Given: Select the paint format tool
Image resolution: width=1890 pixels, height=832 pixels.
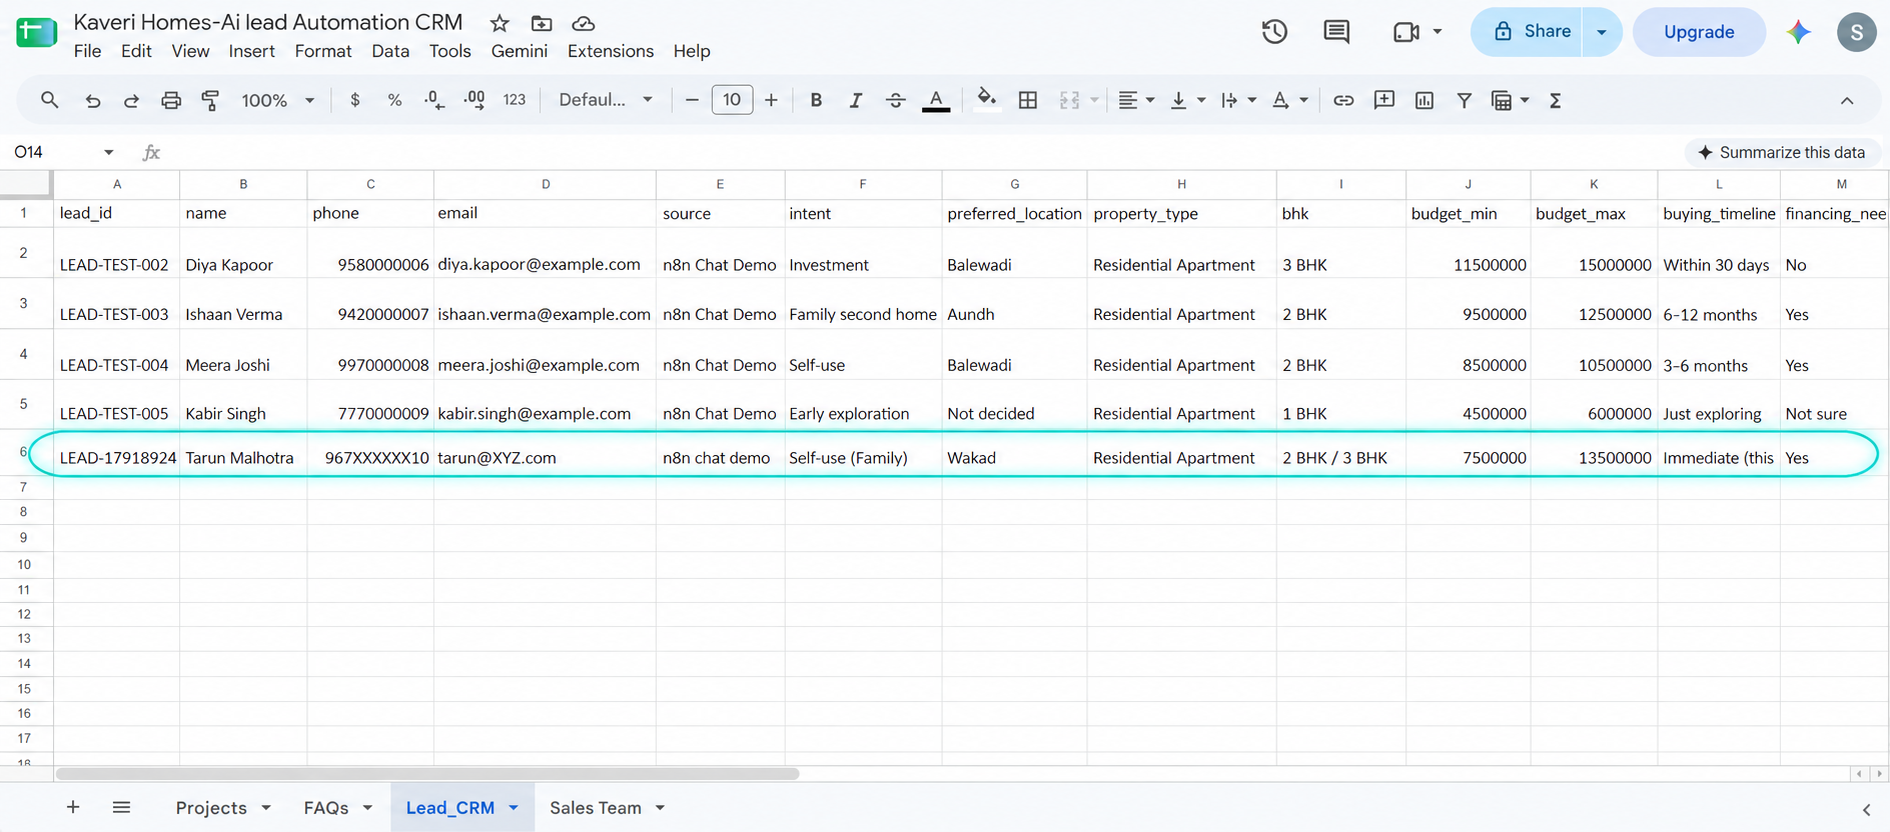Looking at the screenshot, I should click(210, 100).
